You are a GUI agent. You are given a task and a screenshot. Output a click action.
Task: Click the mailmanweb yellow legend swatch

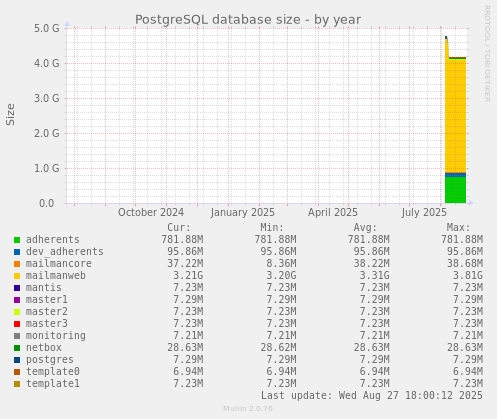coord(17,276)
